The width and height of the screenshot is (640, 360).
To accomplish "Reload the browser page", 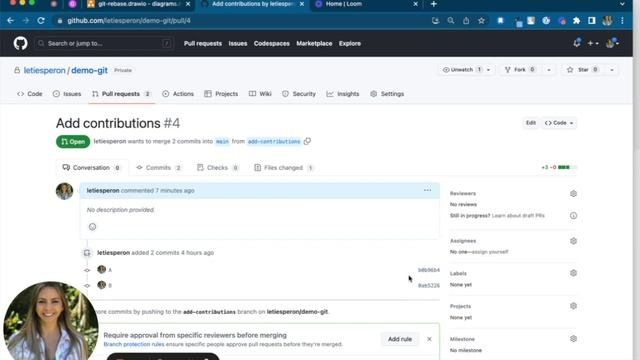I will coord(41,20).
